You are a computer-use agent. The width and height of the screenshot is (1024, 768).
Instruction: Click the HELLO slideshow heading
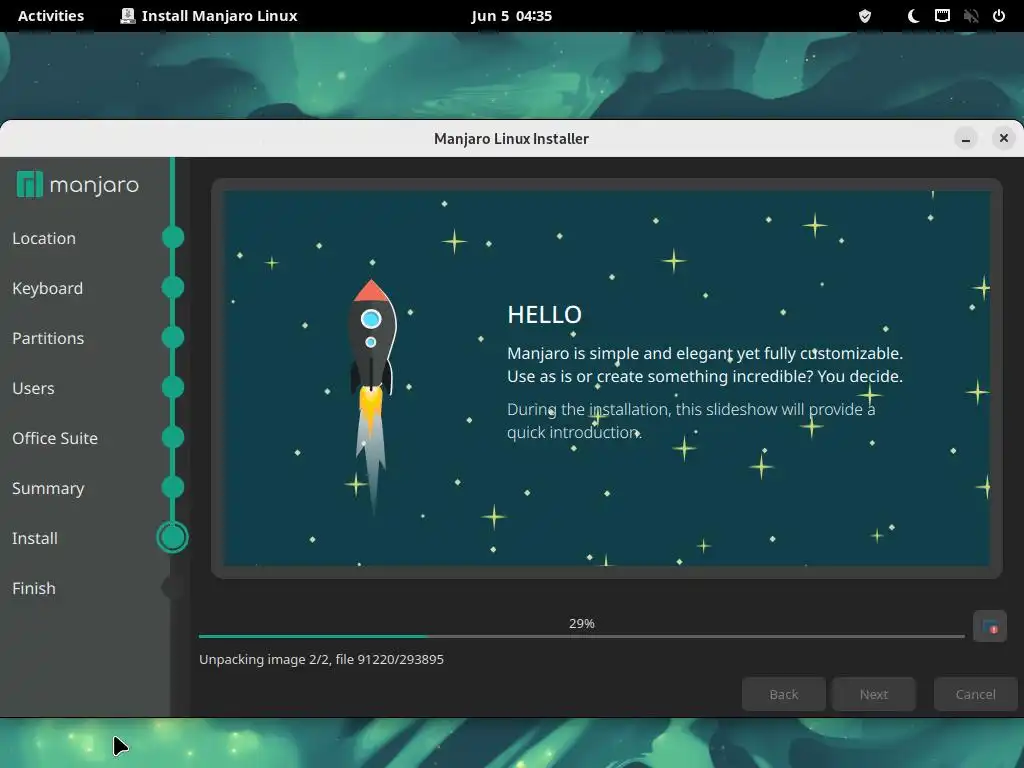(545, 315)
